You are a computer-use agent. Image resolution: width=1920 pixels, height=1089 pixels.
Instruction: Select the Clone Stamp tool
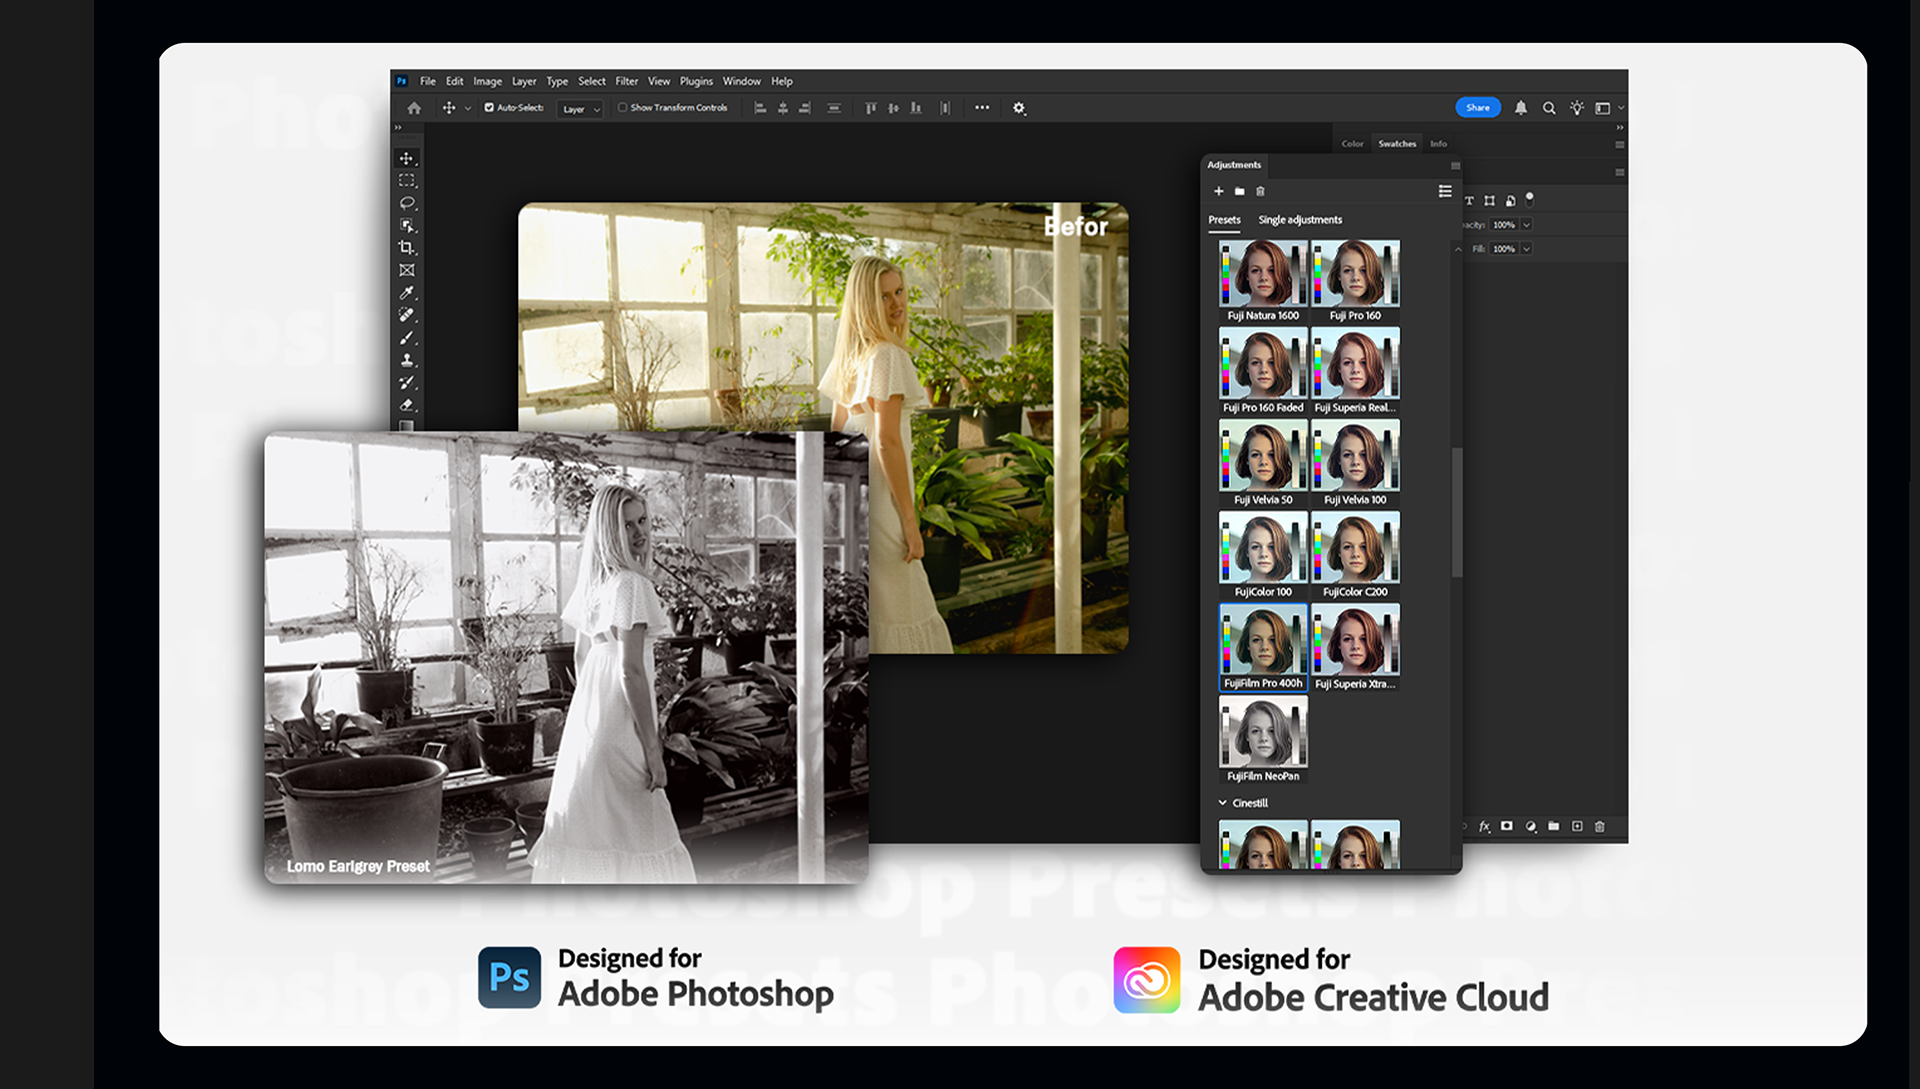406,360
